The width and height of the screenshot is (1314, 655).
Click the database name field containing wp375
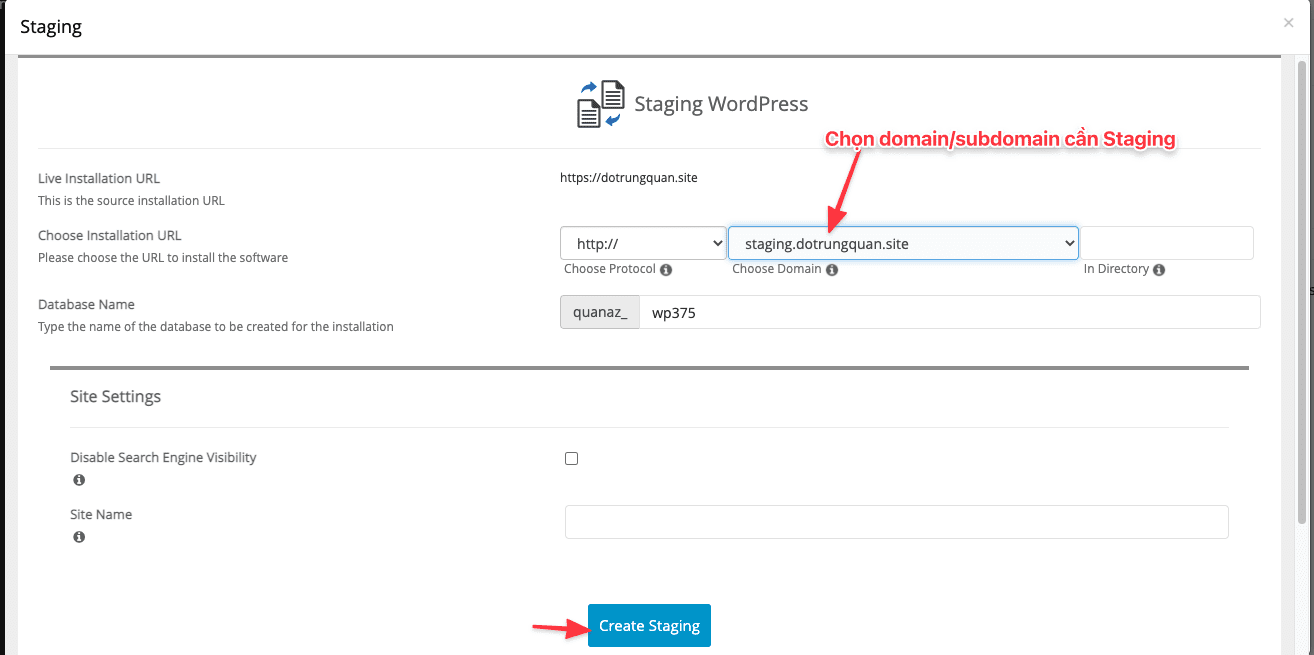click(900, 311)
